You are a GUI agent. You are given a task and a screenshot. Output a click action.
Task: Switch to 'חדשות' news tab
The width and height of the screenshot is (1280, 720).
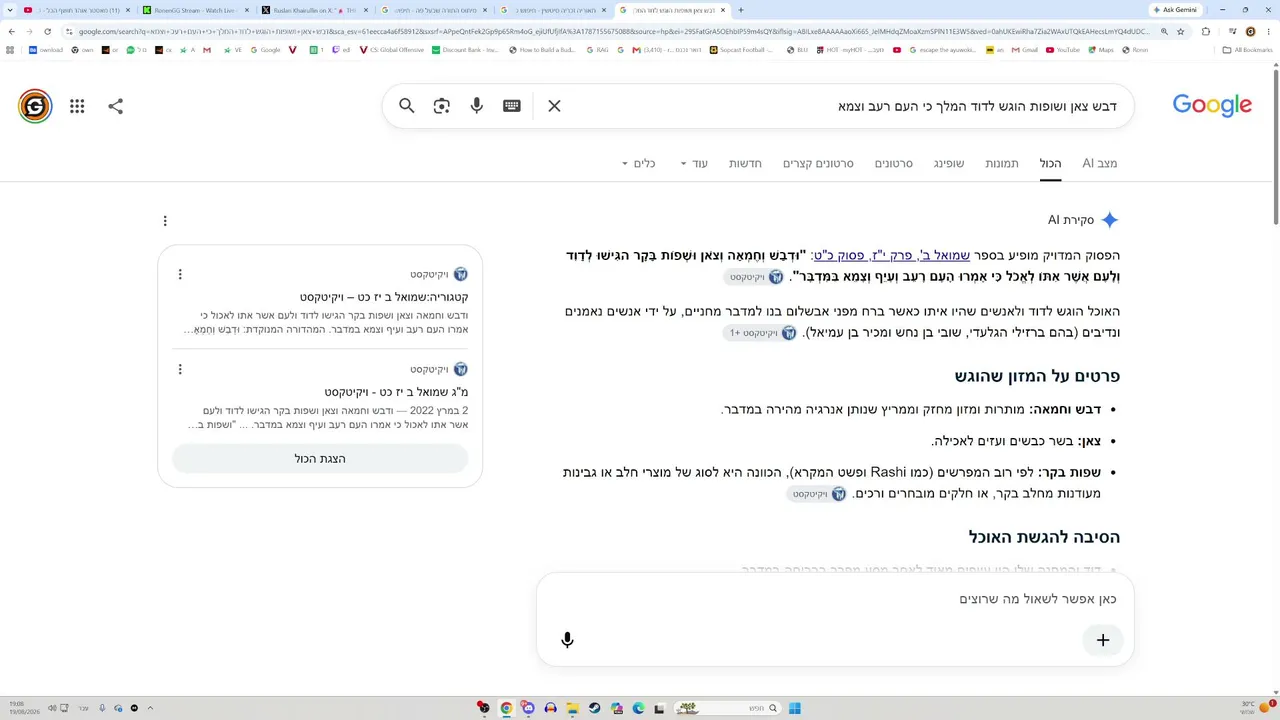[745, 163]
